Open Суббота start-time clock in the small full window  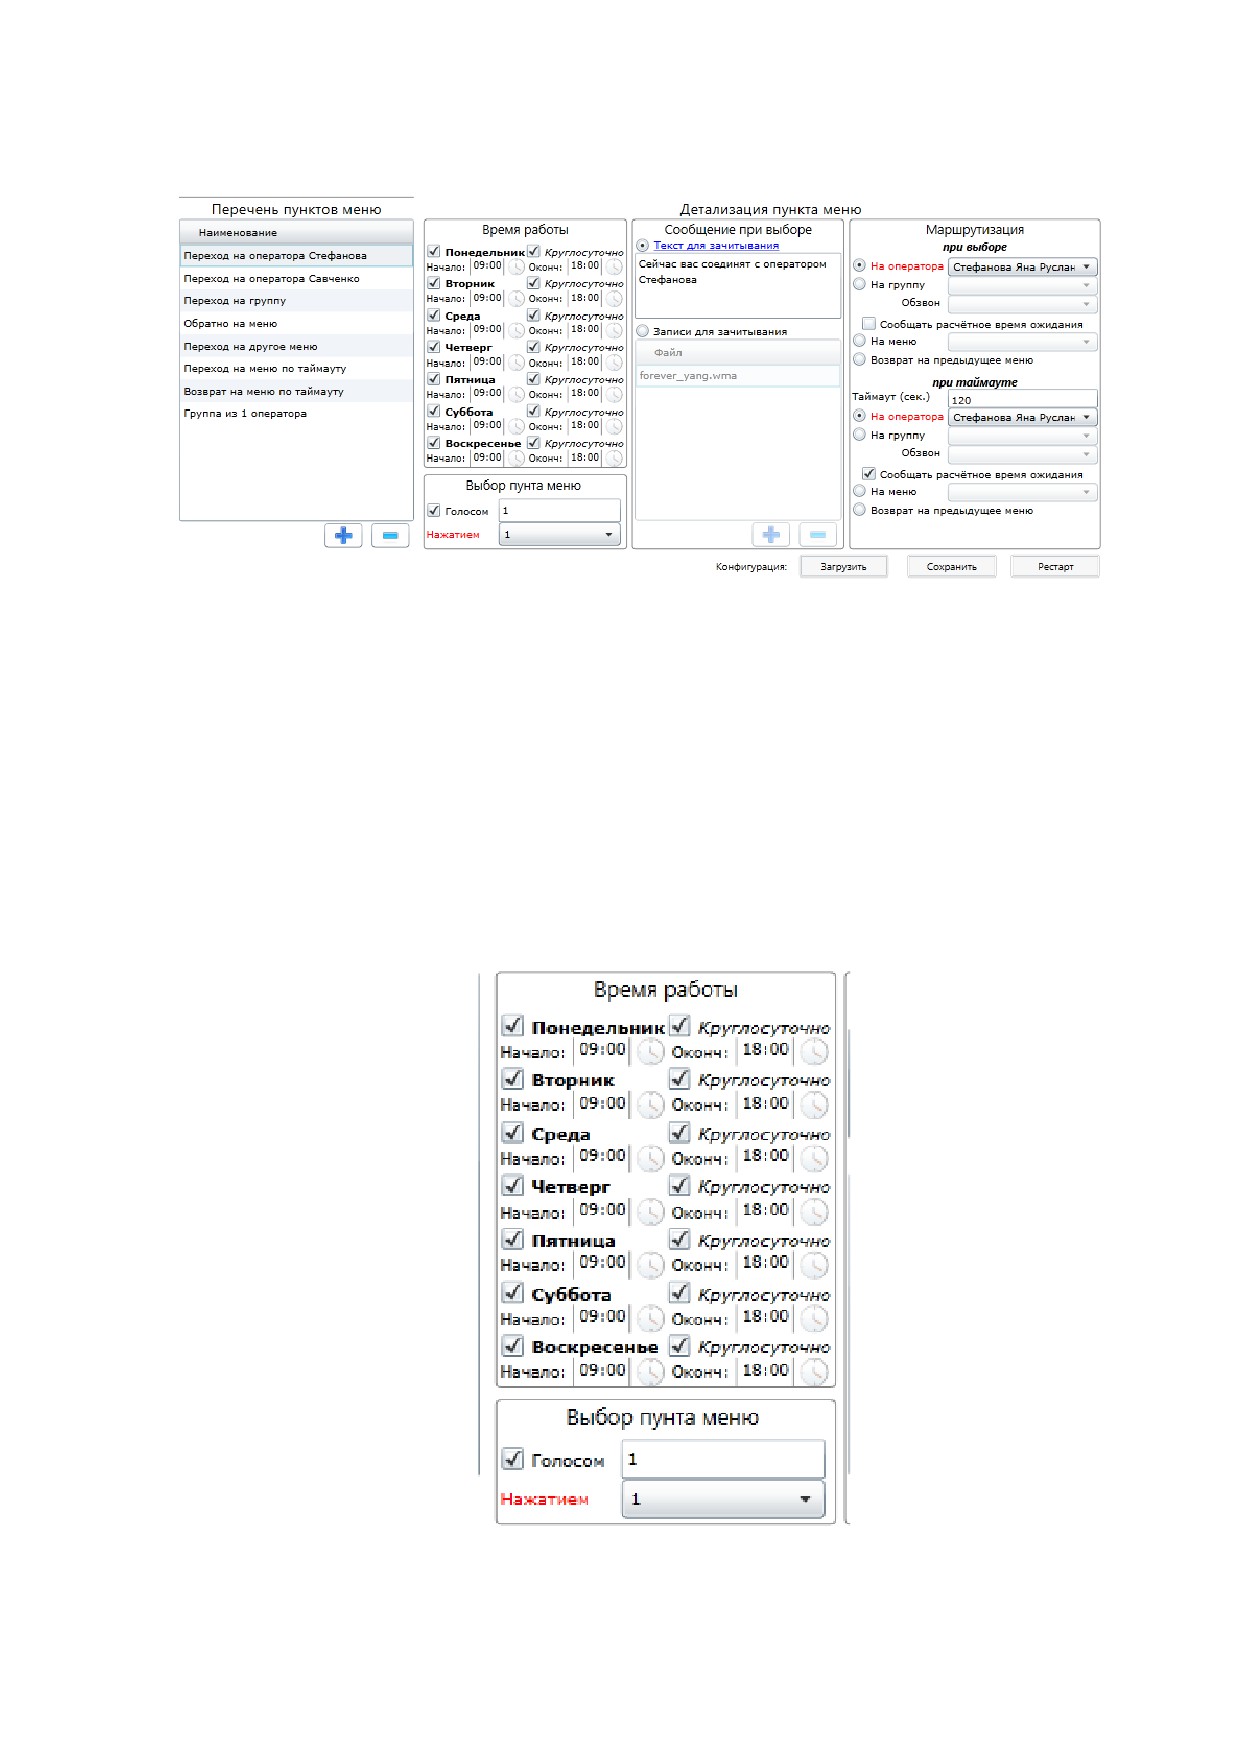[516, 426]
